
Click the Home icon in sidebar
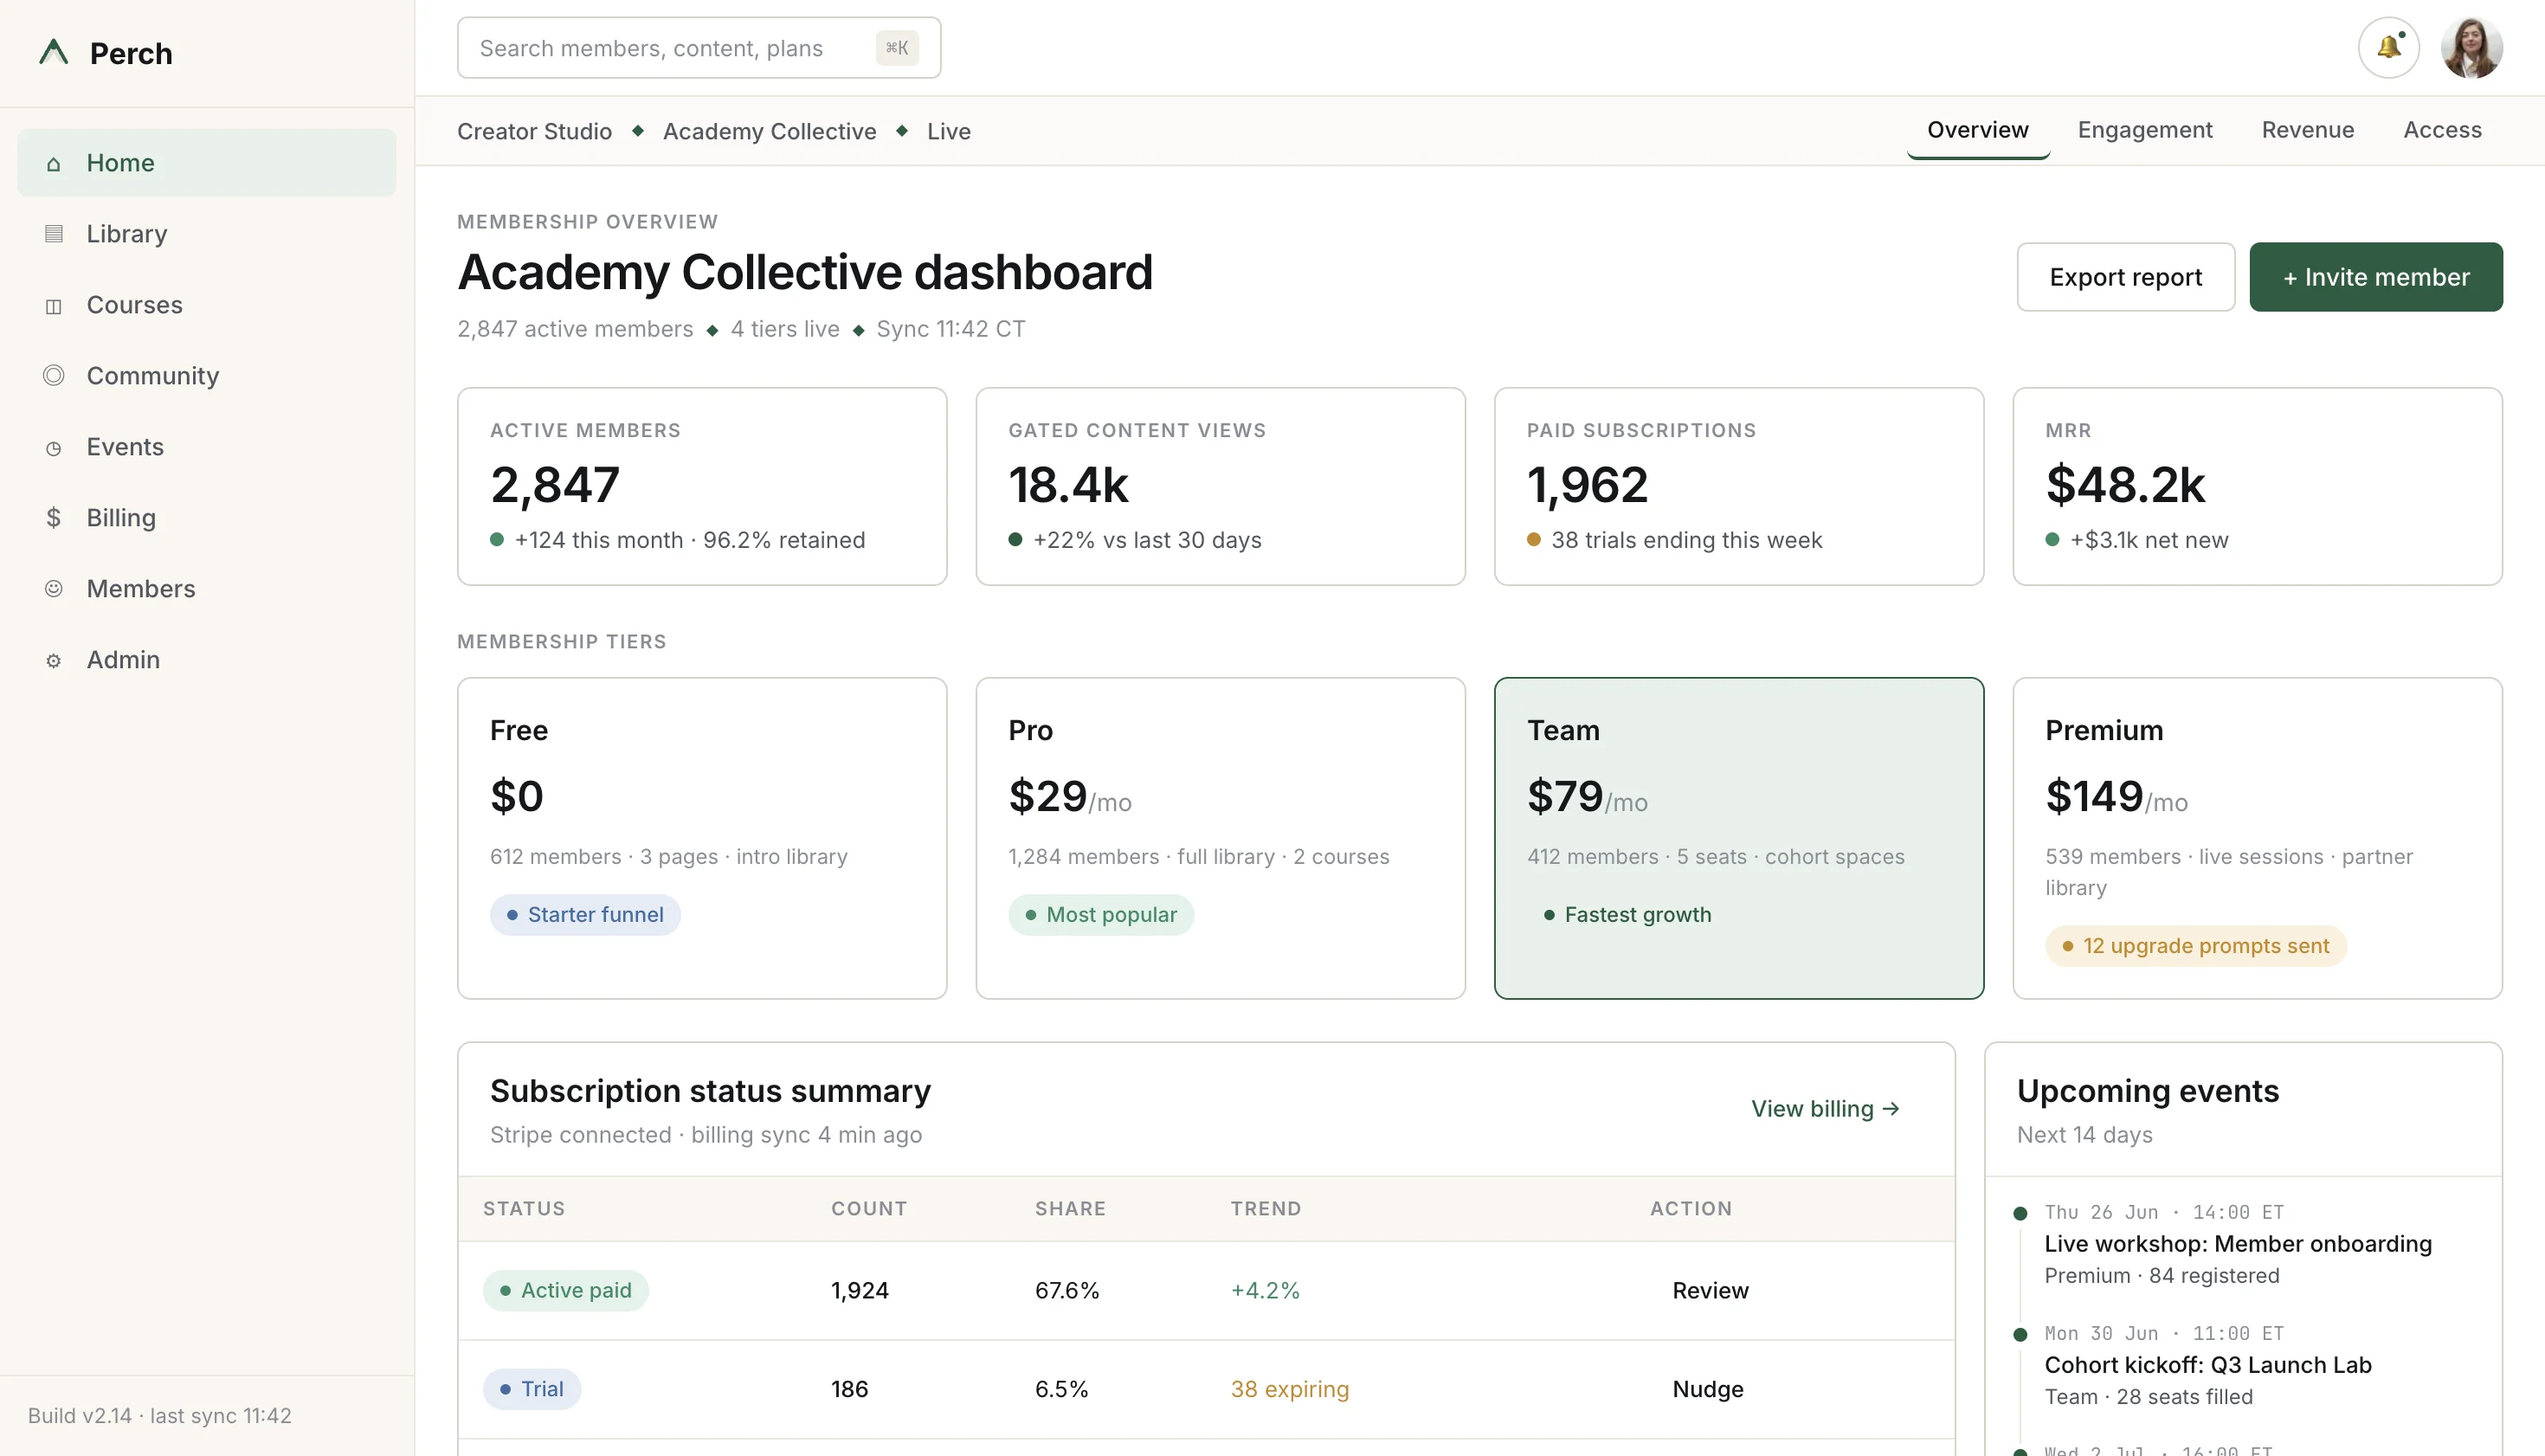[54, 163]
